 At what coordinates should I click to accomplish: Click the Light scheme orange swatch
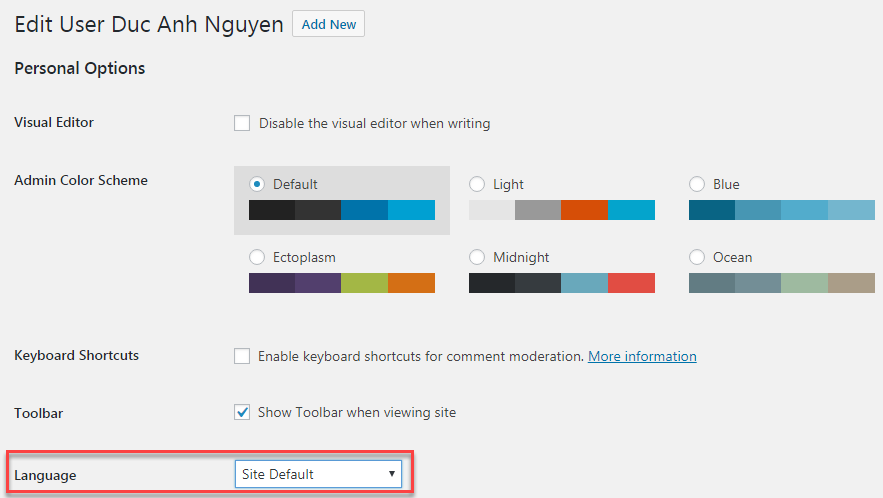584,210
